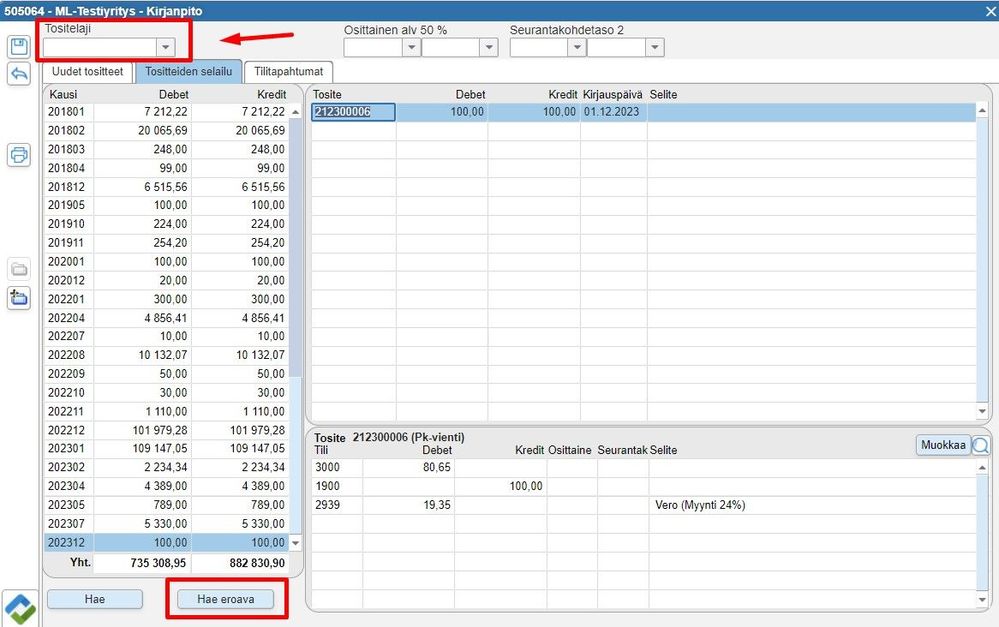The image size is (999, 627).
Task: Click the add new folder icon
Action: point(19,297)
